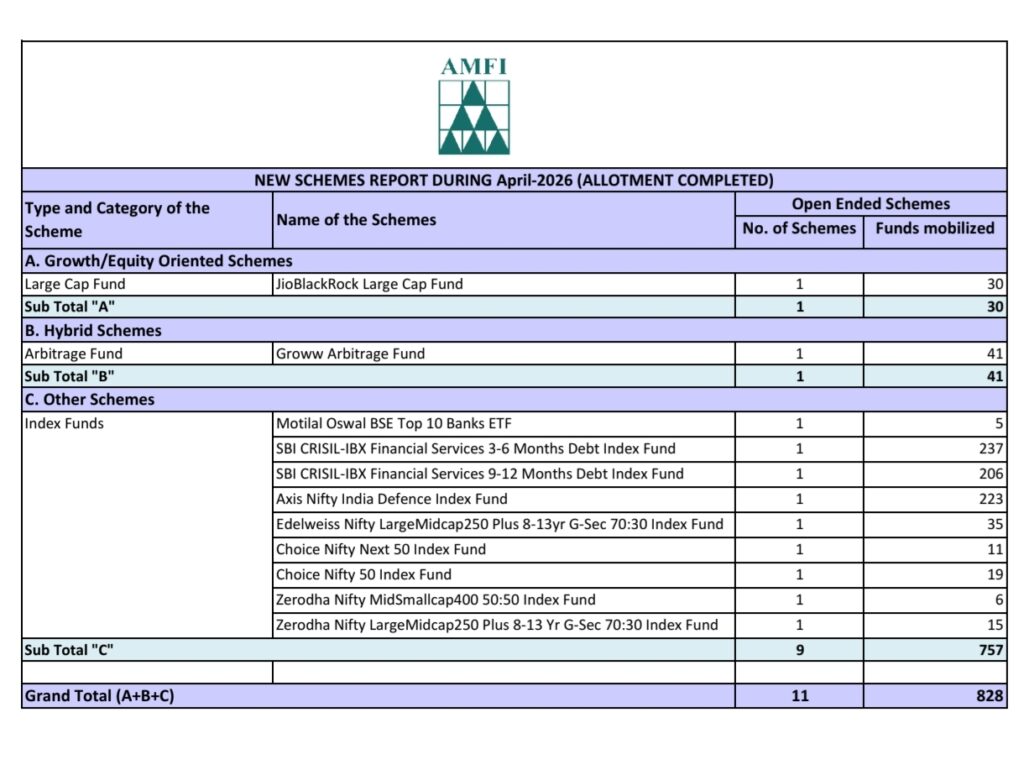Select the 'B. Hybrid Schemes' section row
Viewport: 1024px width, 770px height.
514,330
